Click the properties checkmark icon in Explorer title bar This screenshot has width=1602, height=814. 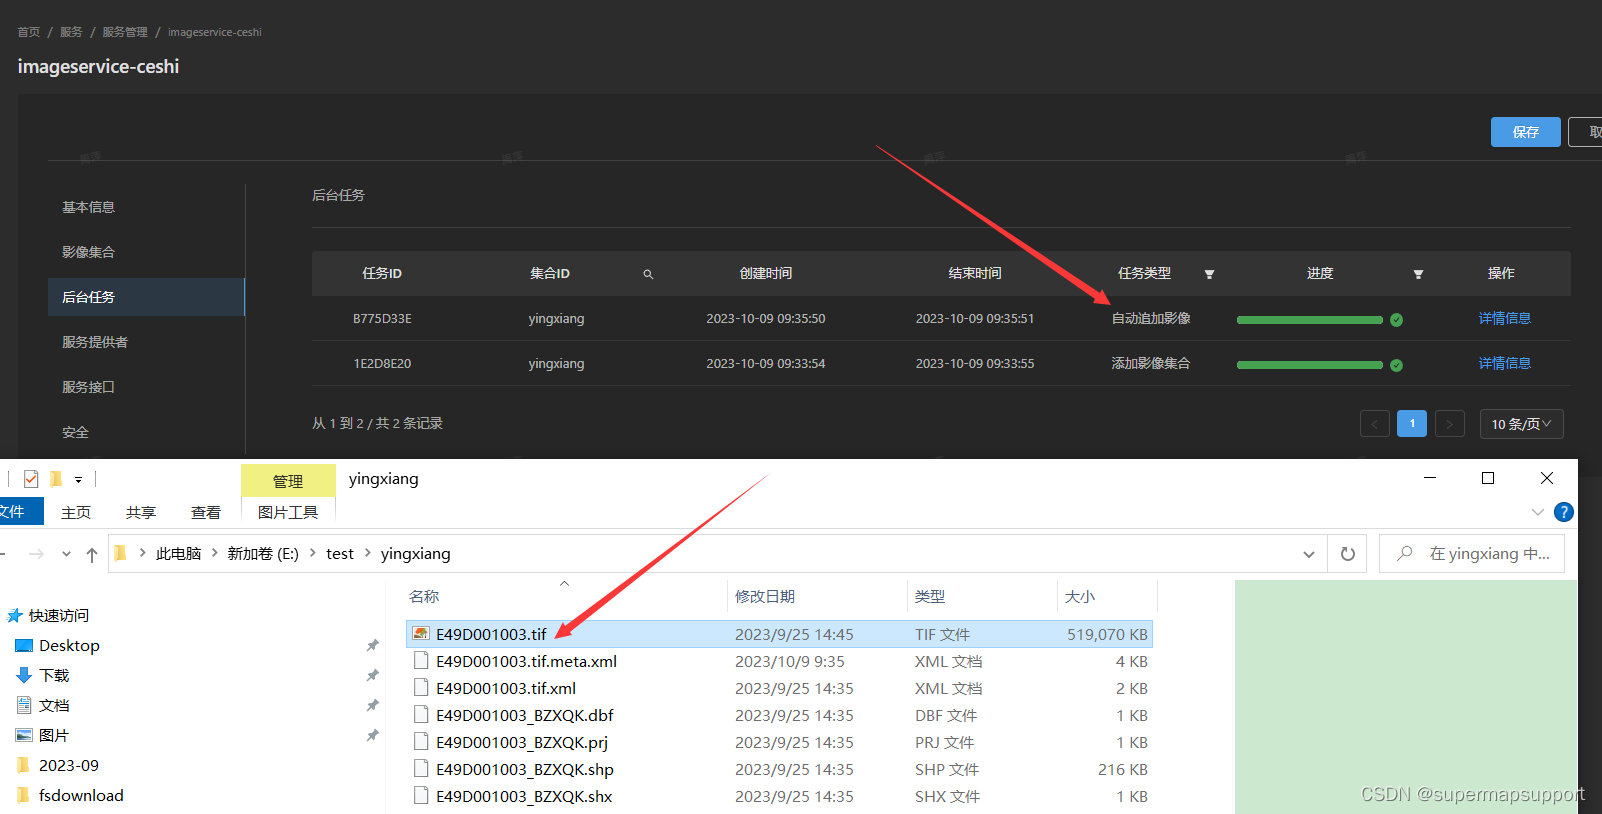tap(31, 479)
